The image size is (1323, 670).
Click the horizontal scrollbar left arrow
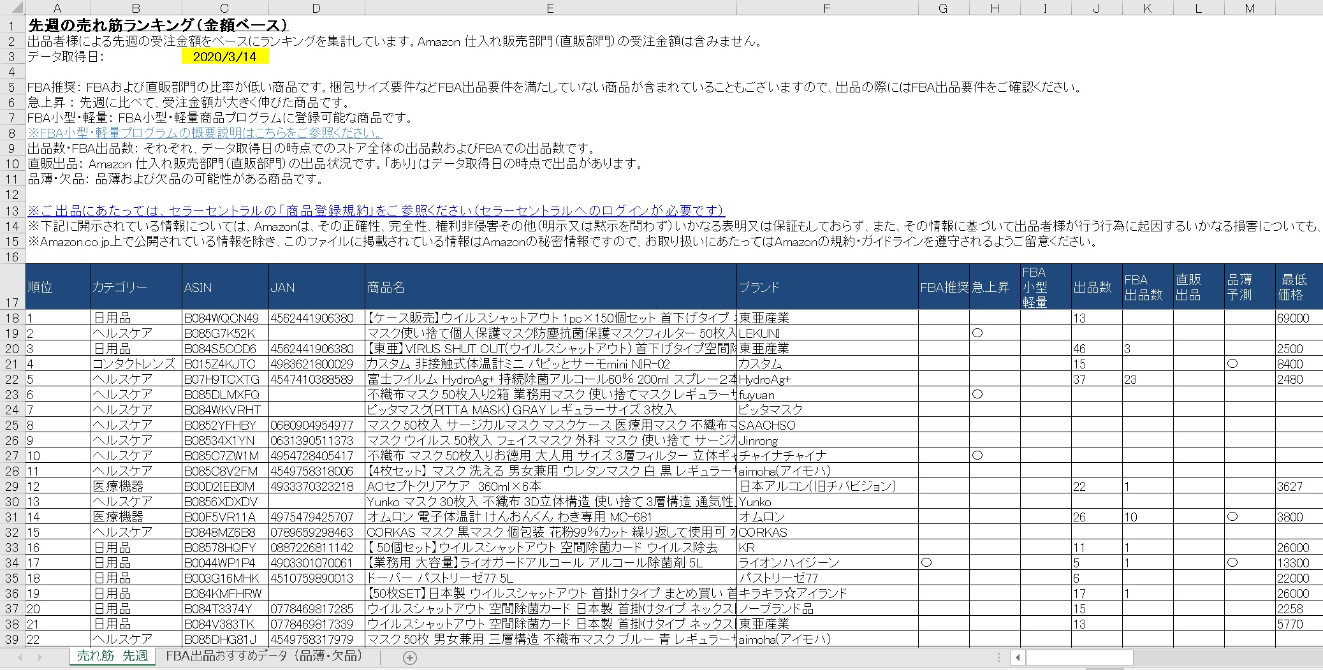click(x=1016, y=657)
